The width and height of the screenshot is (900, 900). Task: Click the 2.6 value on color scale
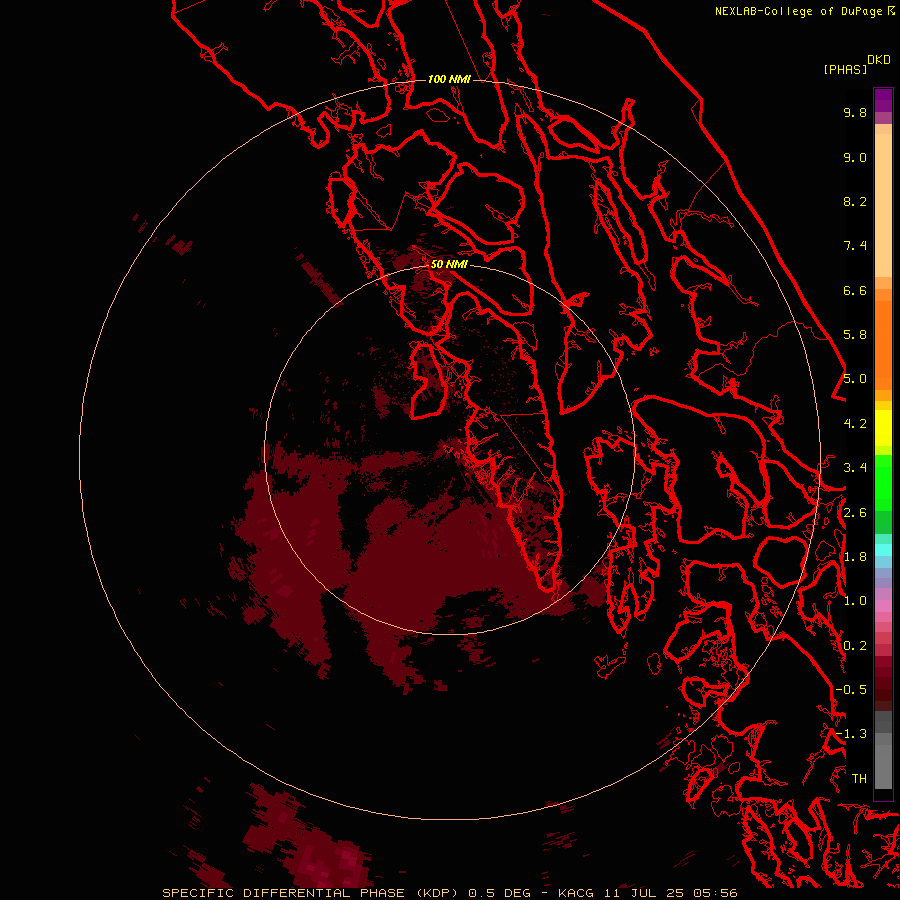855,513
